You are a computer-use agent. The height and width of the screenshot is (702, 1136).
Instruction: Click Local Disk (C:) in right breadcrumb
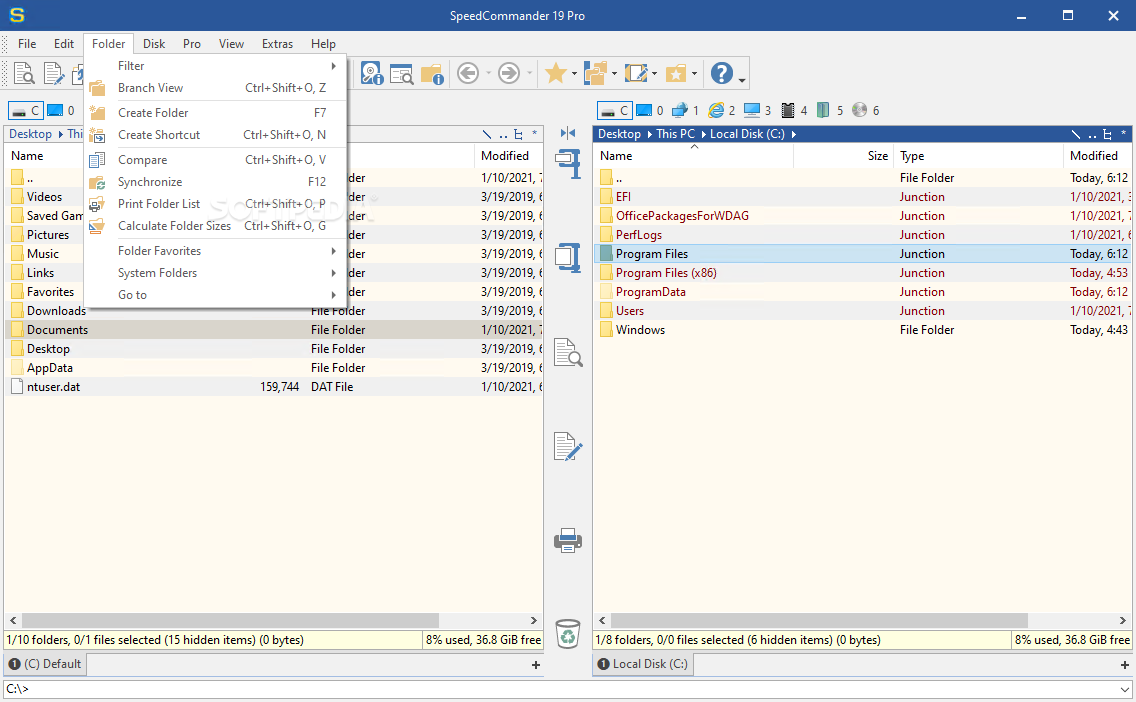coord(747,134)
